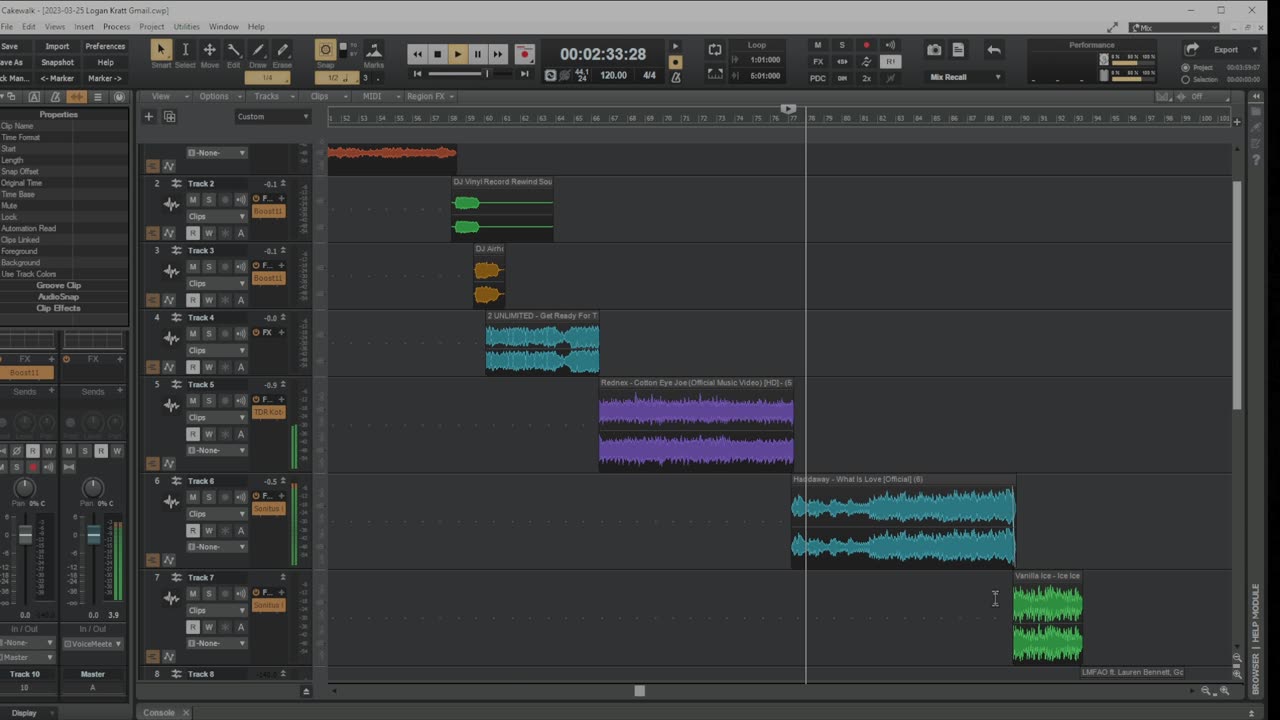Screen dimensions: 1280x720
Task: Choose the Select tool
Action: pyautogui.click(x=185, y=50)
